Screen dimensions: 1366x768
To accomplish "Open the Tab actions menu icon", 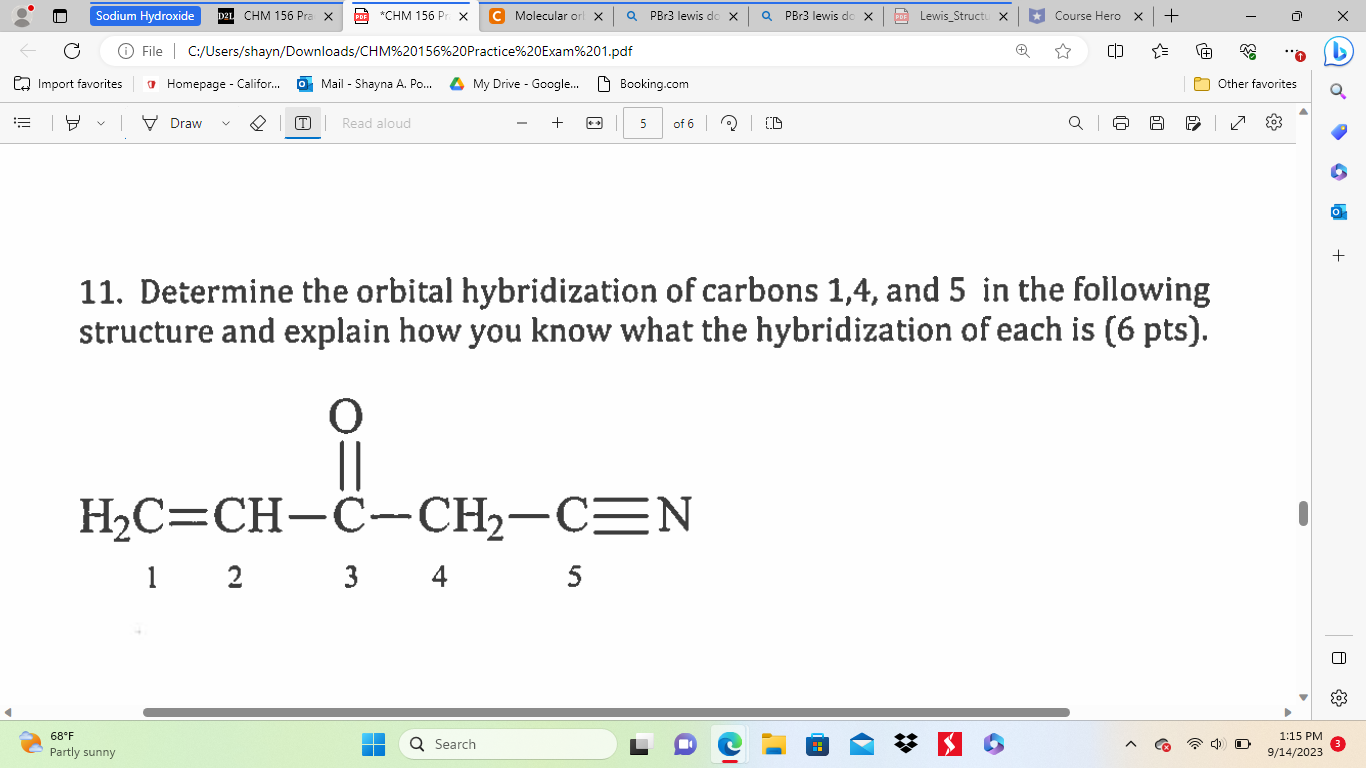I will point(59,16).
